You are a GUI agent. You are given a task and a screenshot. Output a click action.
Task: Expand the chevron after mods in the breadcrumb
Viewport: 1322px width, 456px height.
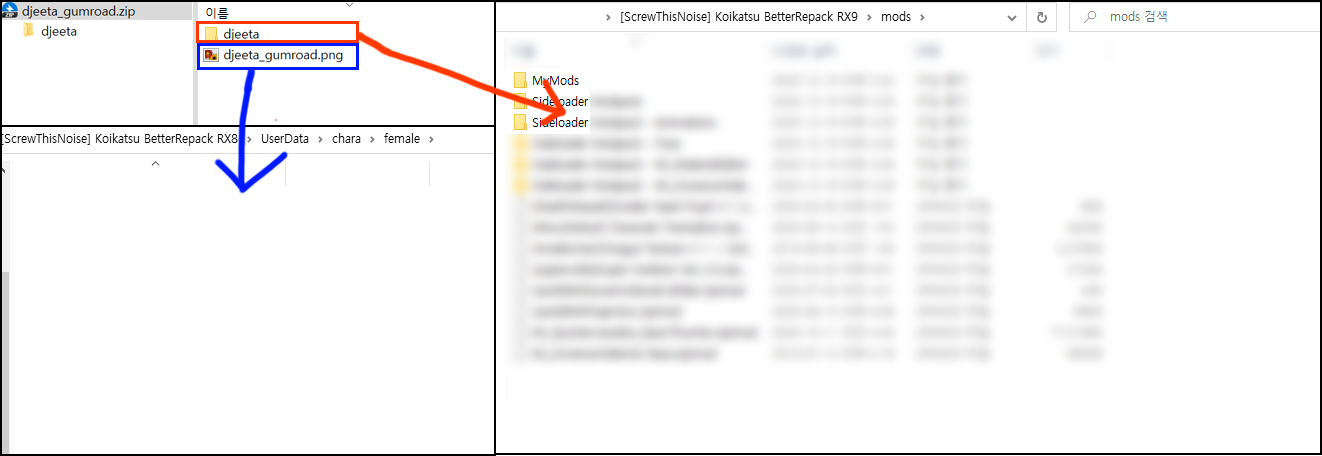point(922,17)
